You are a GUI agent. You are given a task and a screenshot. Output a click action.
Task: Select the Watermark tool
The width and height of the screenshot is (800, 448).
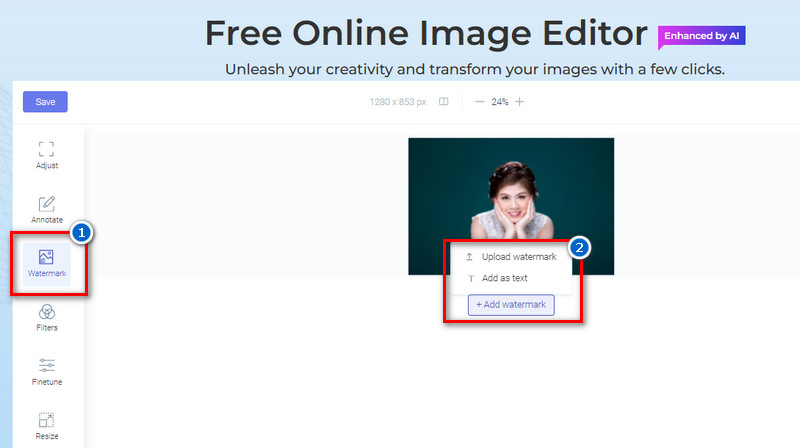(x=46, y=264)
